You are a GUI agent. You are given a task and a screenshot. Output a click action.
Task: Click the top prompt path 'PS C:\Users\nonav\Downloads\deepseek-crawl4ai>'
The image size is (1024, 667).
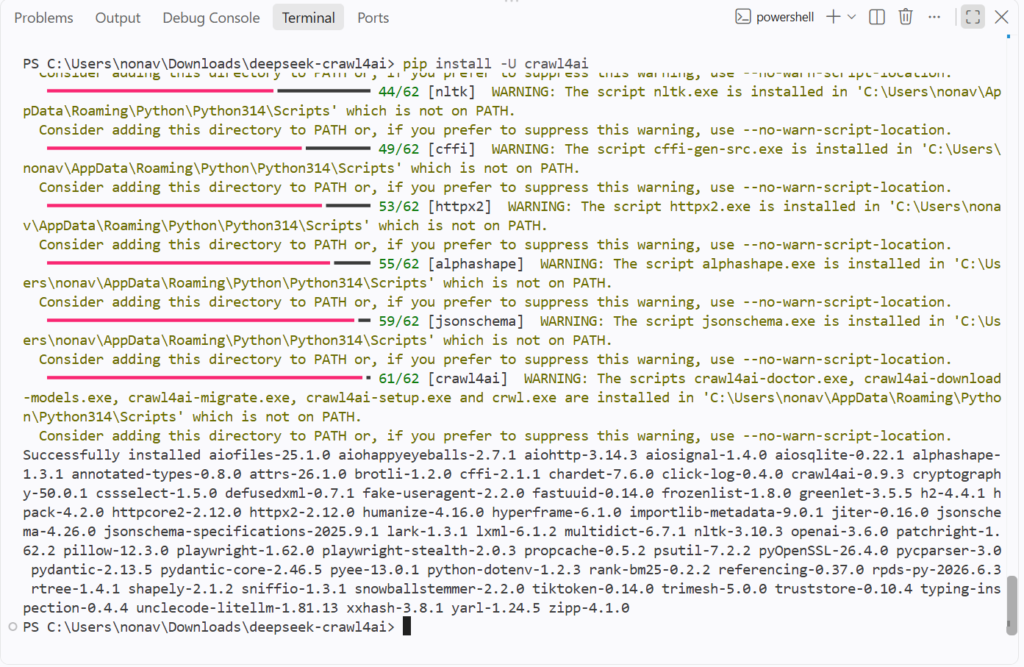tap(209, 63)
